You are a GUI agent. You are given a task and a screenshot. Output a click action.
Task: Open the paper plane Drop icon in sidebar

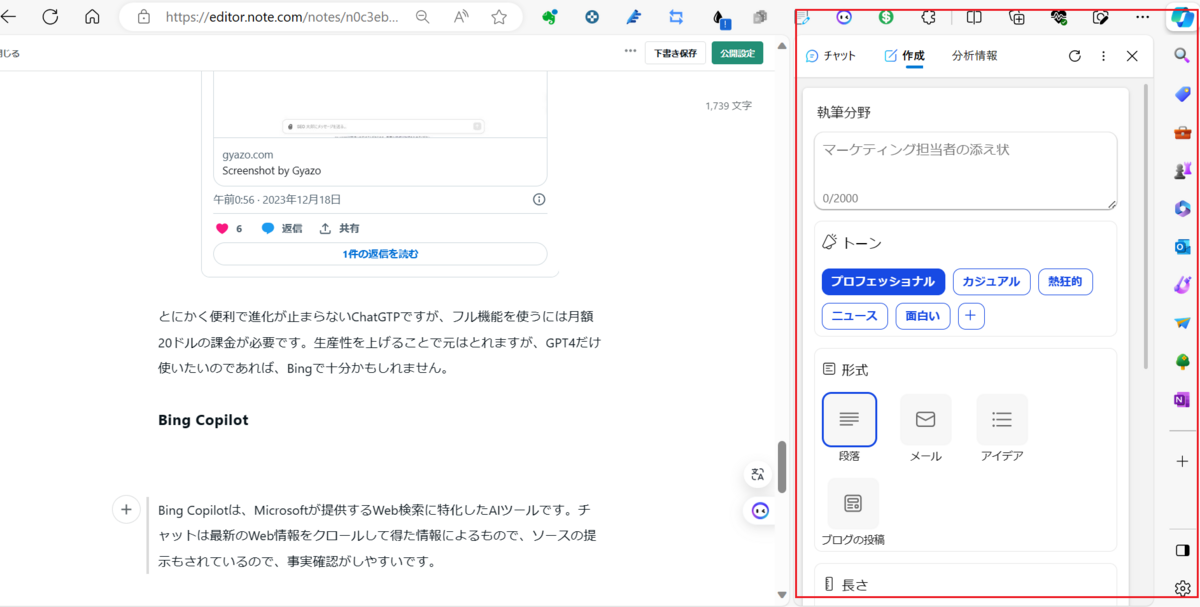[1182, 323]
